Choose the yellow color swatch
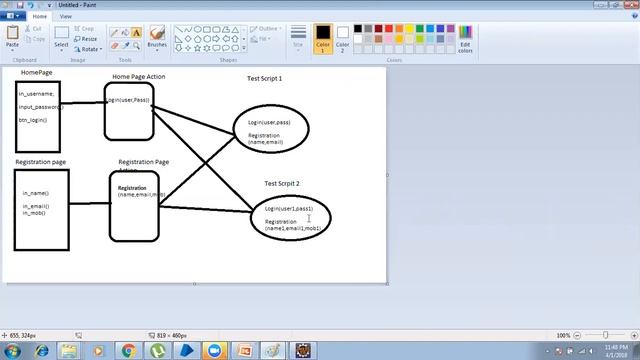 click(409, 29)
